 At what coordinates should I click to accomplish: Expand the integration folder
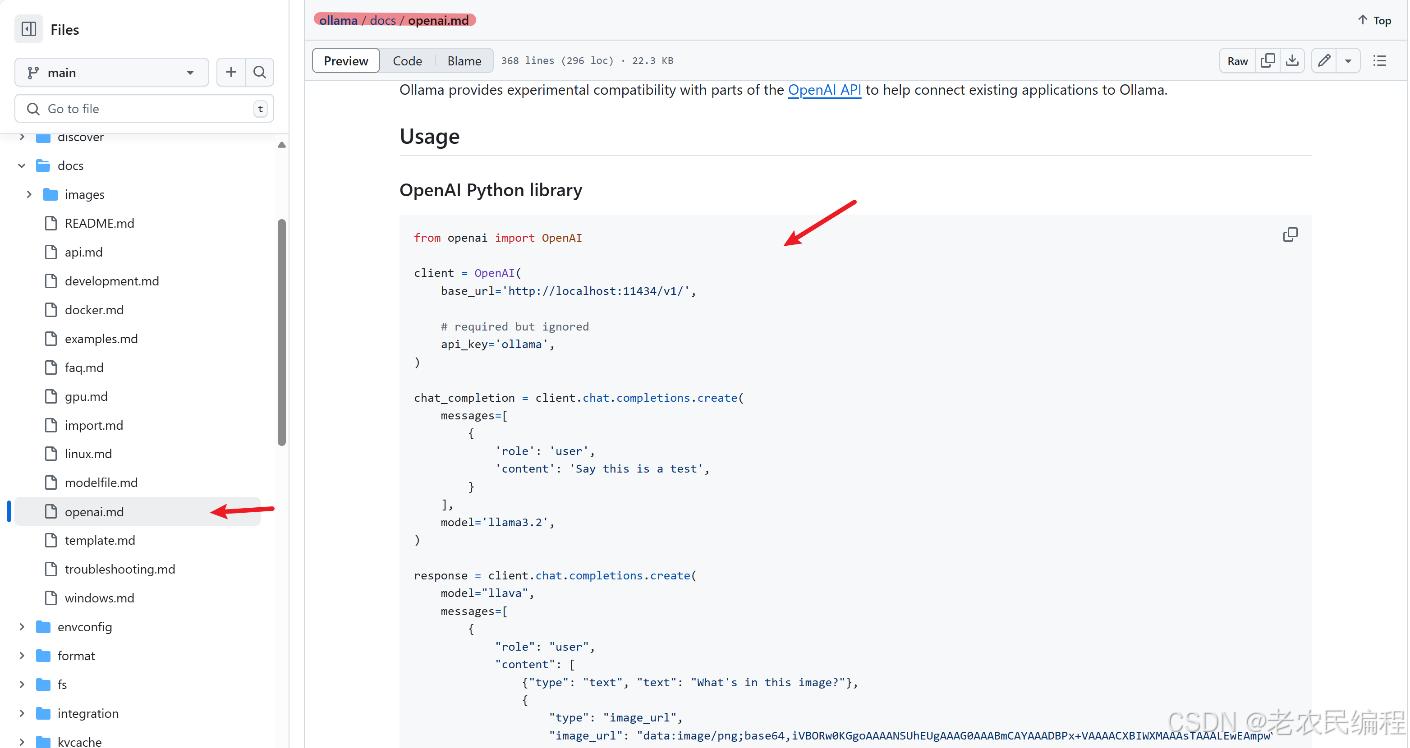(21, 712)
